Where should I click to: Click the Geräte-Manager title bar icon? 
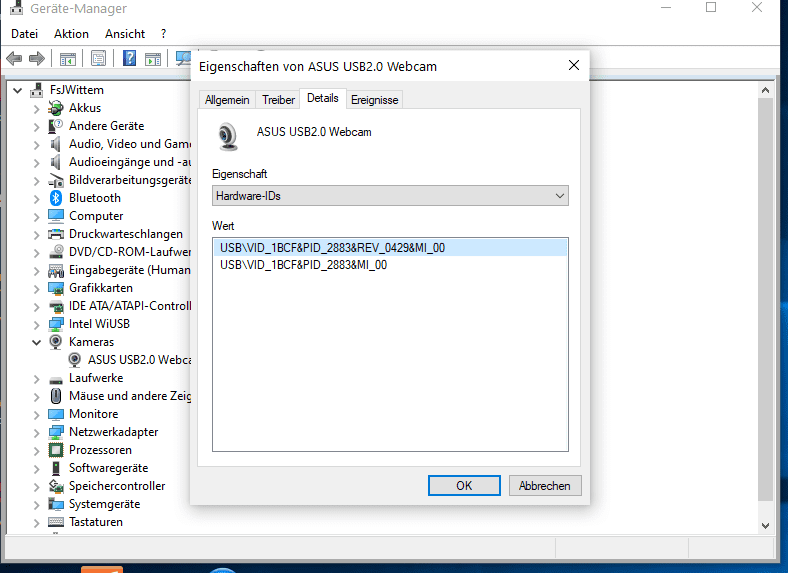17,8
